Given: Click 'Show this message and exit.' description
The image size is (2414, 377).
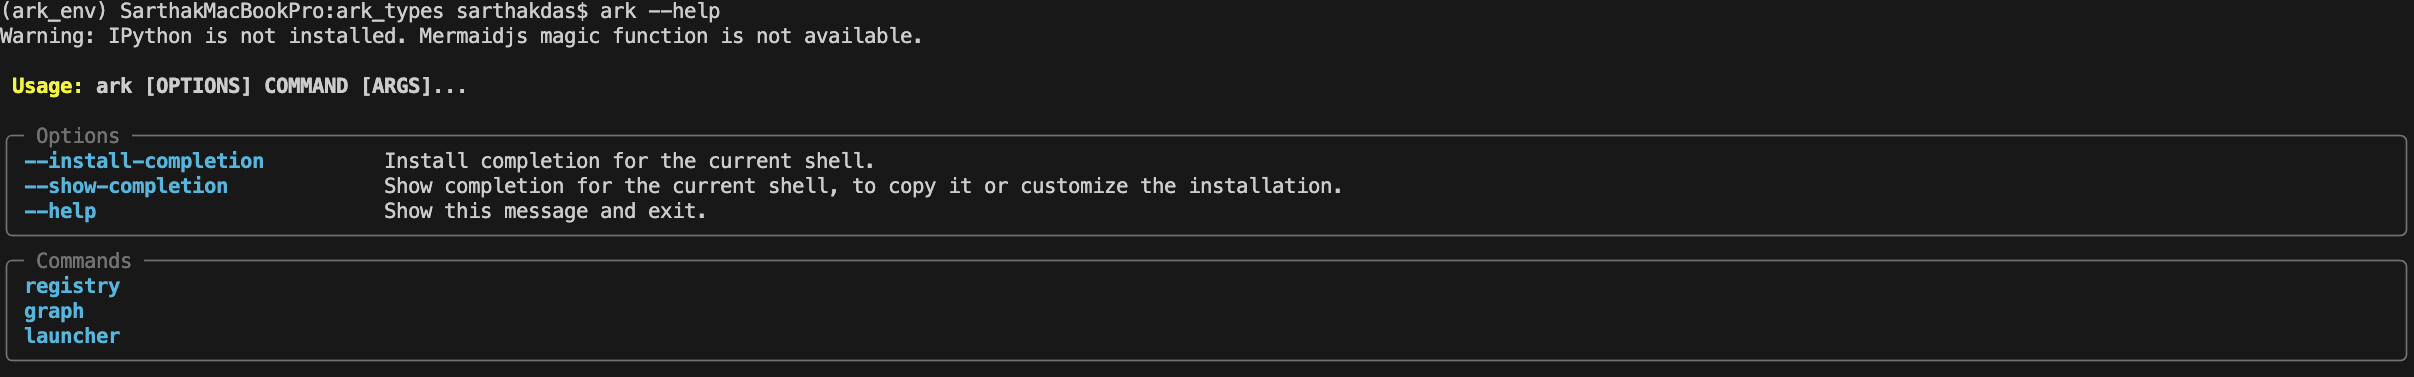Looking at the screenshot, I should click(545, 211).
